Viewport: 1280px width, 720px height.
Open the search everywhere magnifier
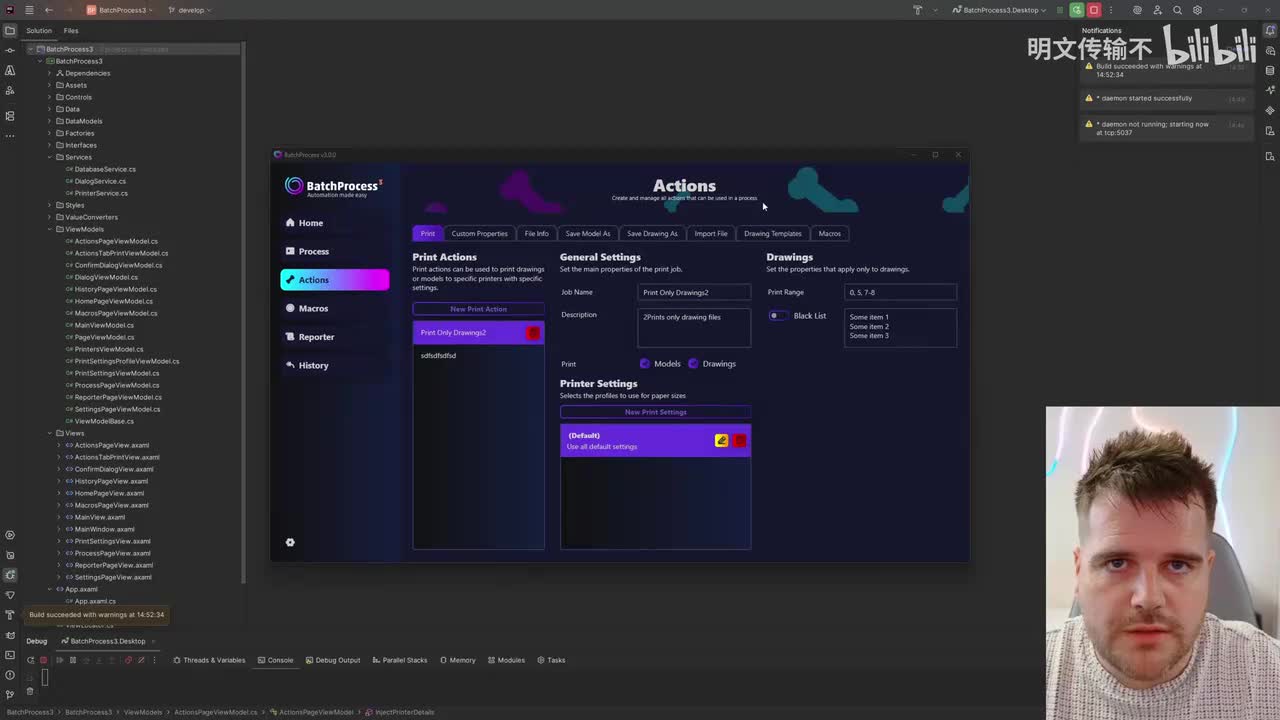1178,10
